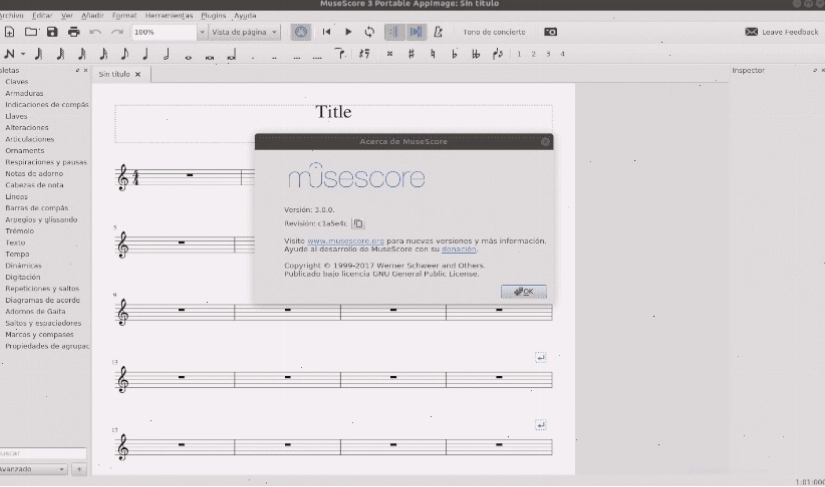
Task: Open the donación link
Action: pyautogui.click(x=459, y=249)
